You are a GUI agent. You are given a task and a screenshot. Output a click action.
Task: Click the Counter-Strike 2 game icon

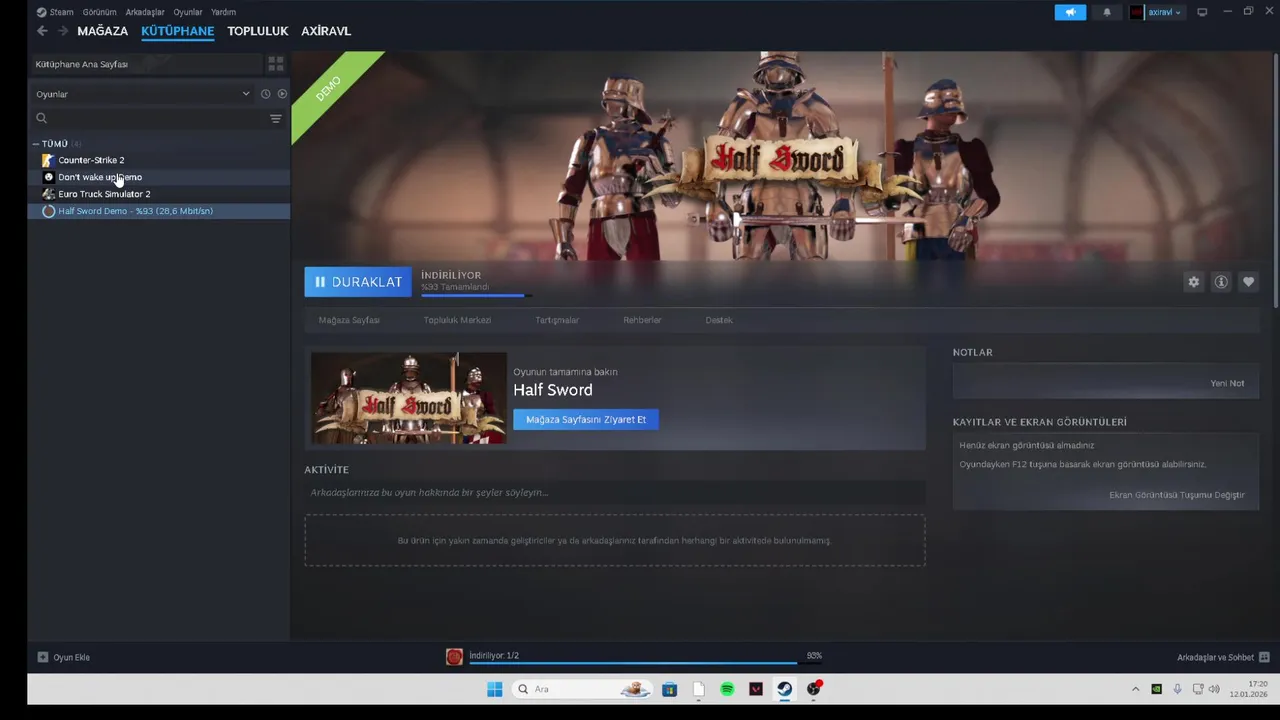pos(48,160)
